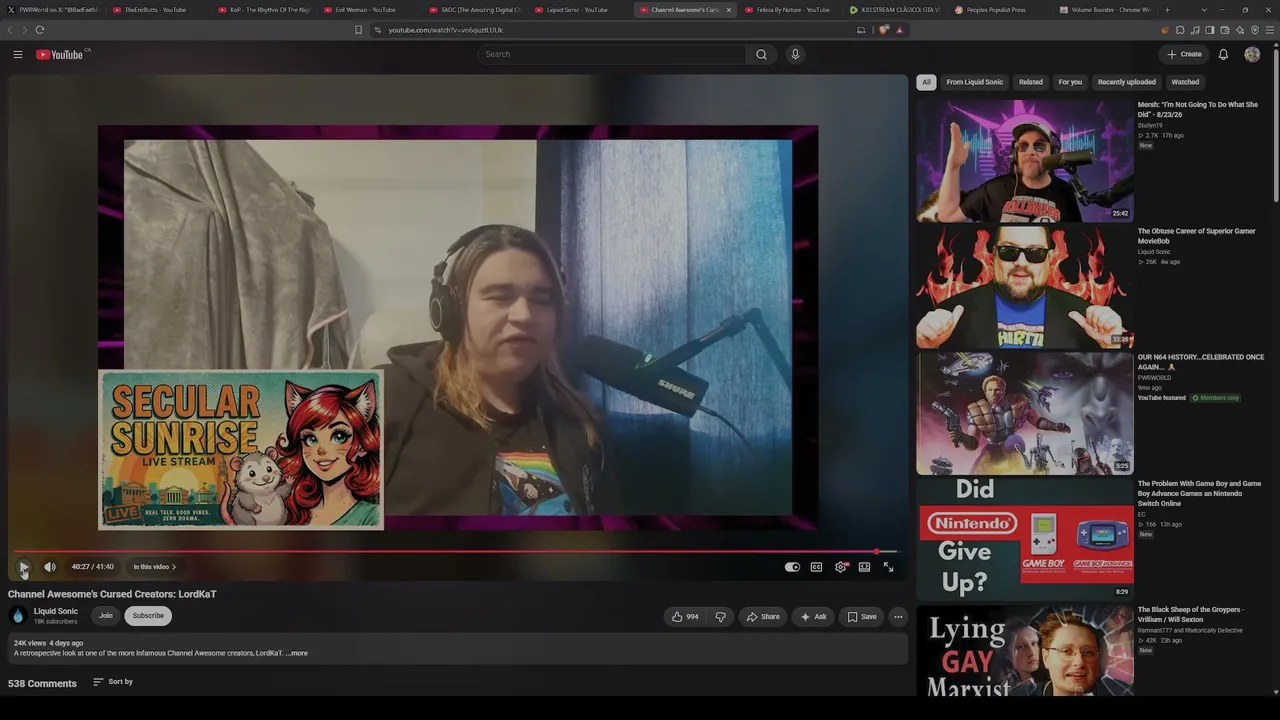Select the All filter chip
The image size is (1280, 720).
[x=926, y=82]
